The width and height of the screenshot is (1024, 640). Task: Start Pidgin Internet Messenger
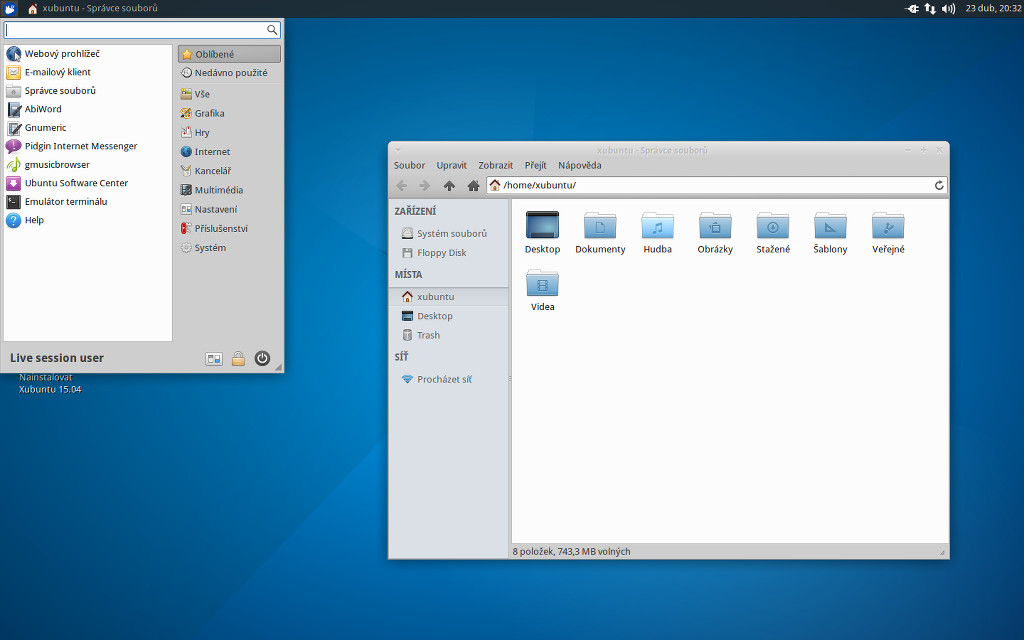(88, 146)
